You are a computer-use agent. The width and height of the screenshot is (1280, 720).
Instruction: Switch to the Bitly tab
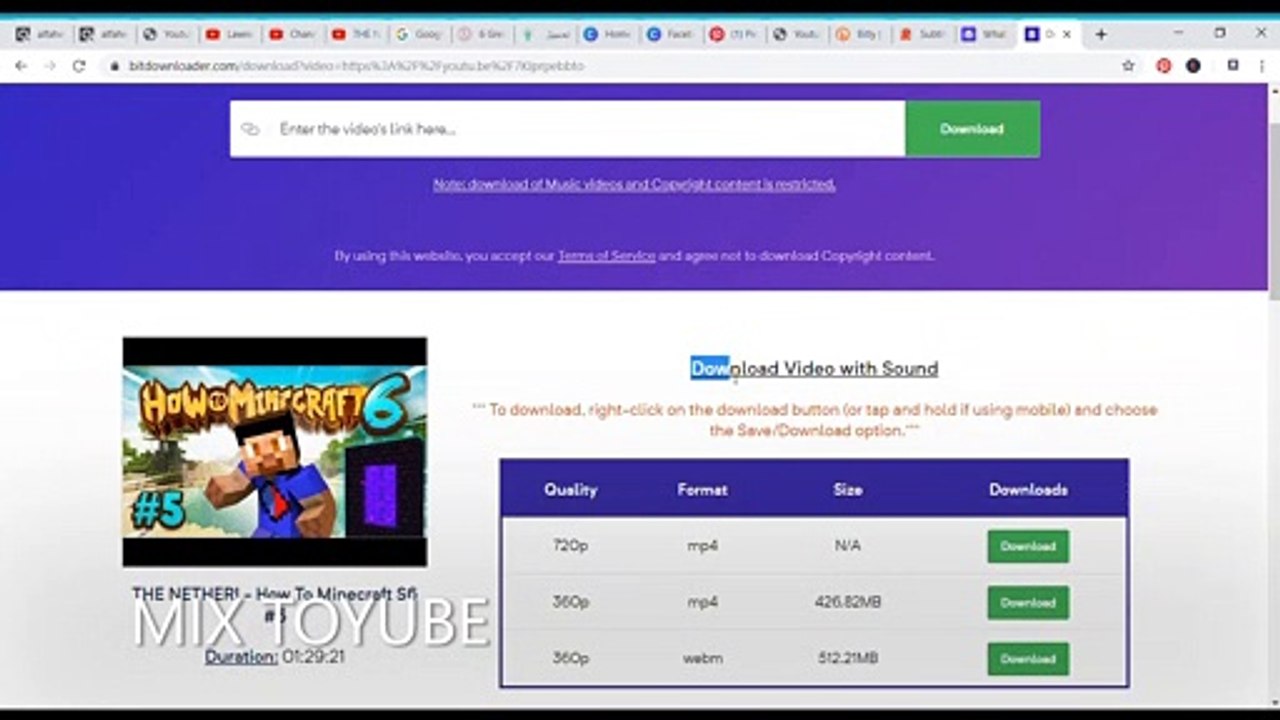(x=860, y=34)
